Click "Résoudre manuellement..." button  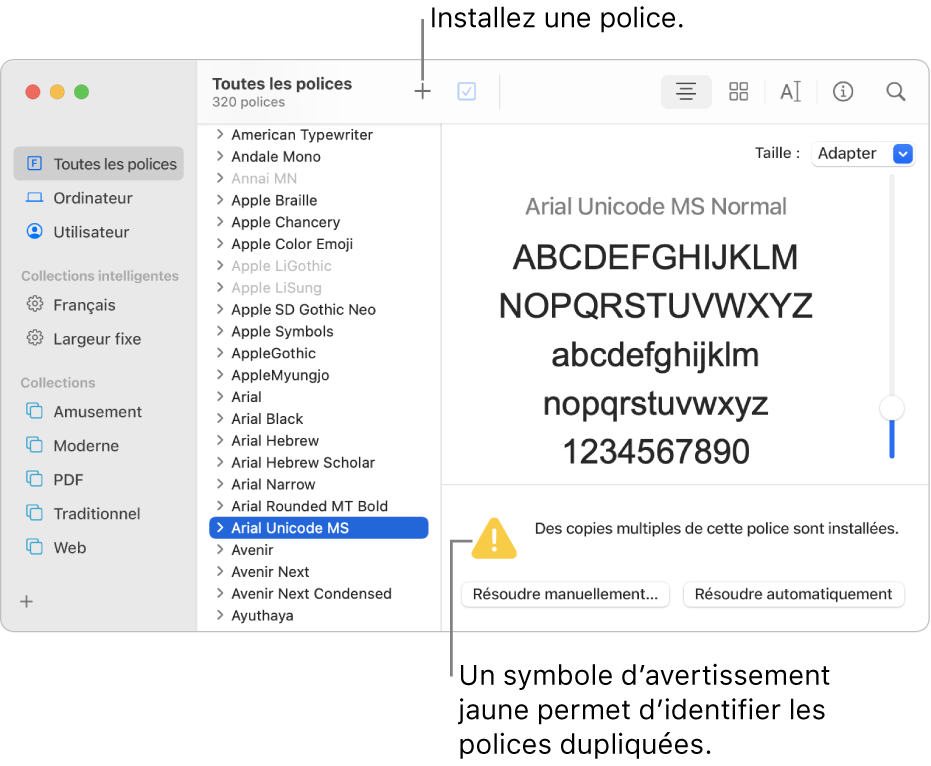(565, 594)
